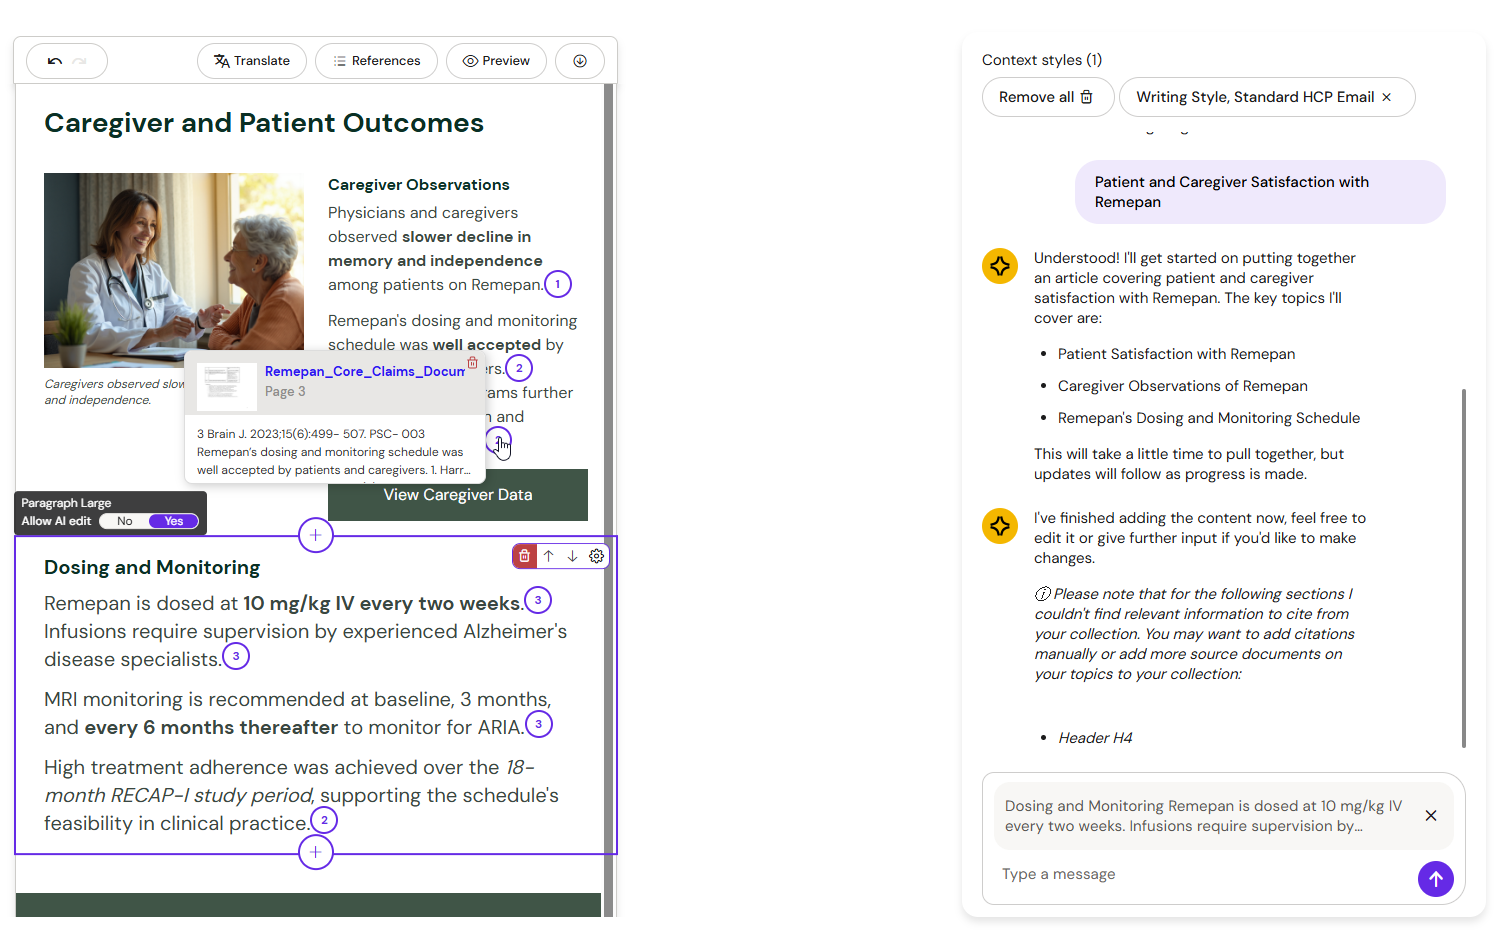Viewport: 1502px width, 931px height.
Task: Click the 'Caregiver and Patient Outcomes' heading
Action: (x=264, y=123)
